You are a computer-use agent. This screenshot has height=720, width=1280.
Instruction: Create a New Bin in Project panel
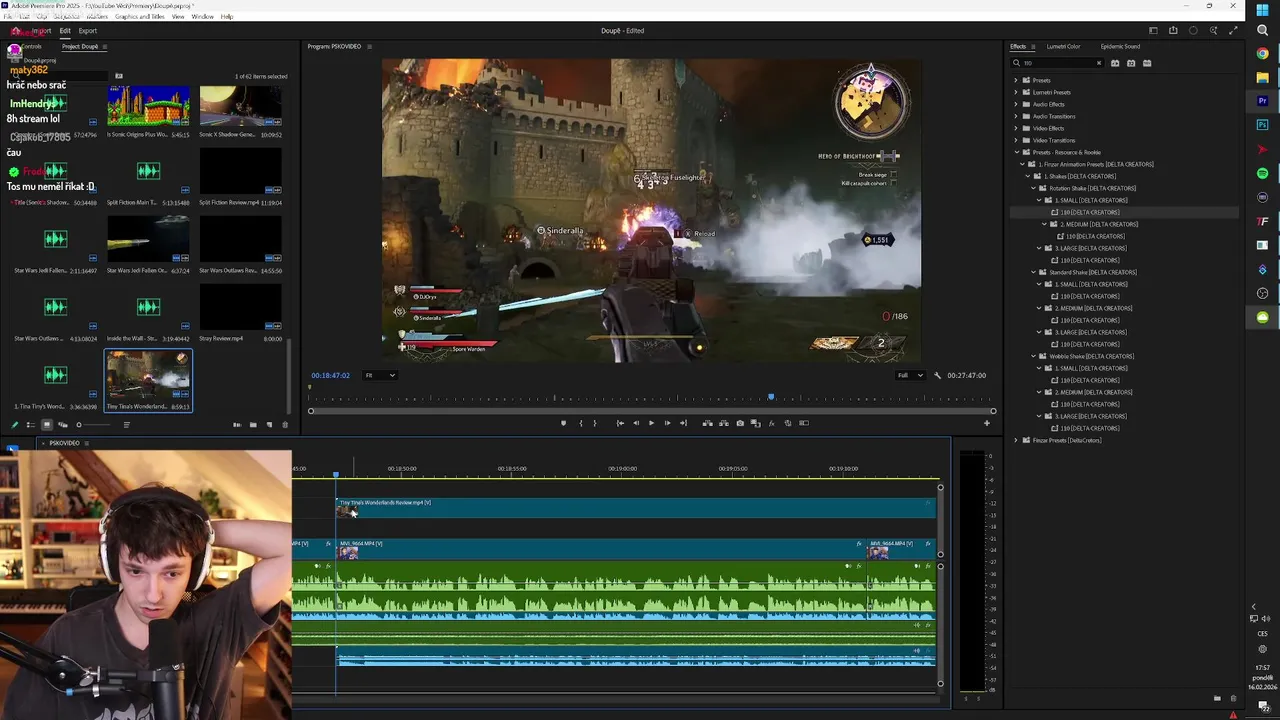pos(253,425)
